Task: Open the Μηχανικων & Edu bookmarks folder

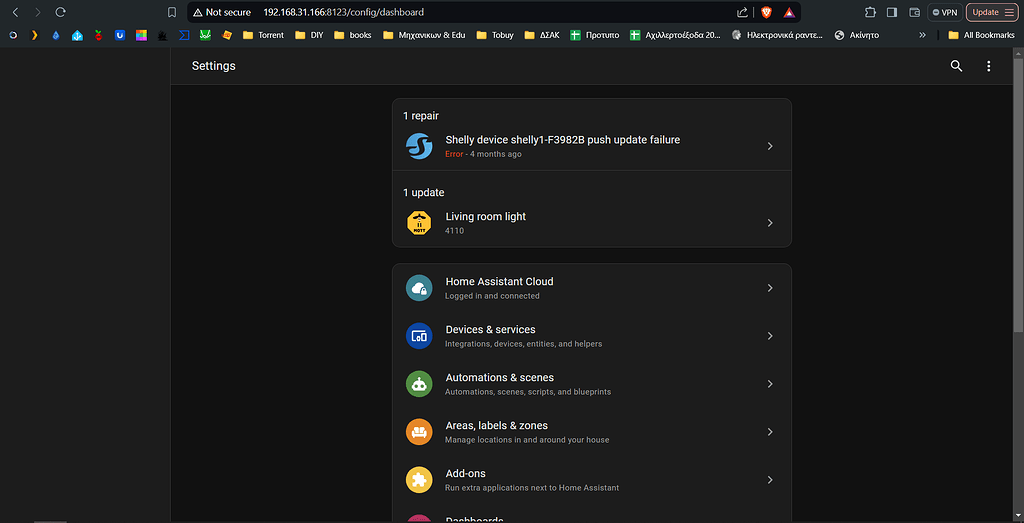Action: (x=424, y=35)
